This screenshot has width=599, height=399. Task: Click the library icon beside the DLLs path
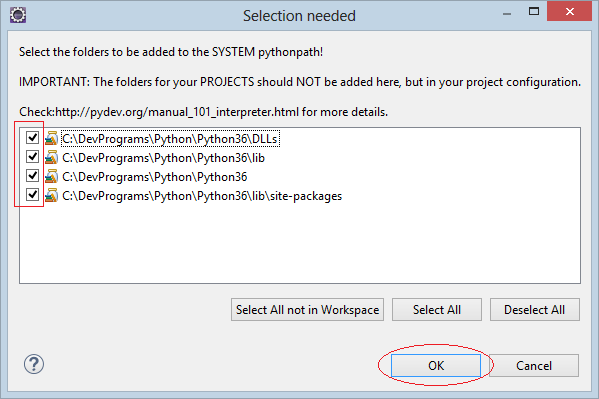[x=51, y=139]
